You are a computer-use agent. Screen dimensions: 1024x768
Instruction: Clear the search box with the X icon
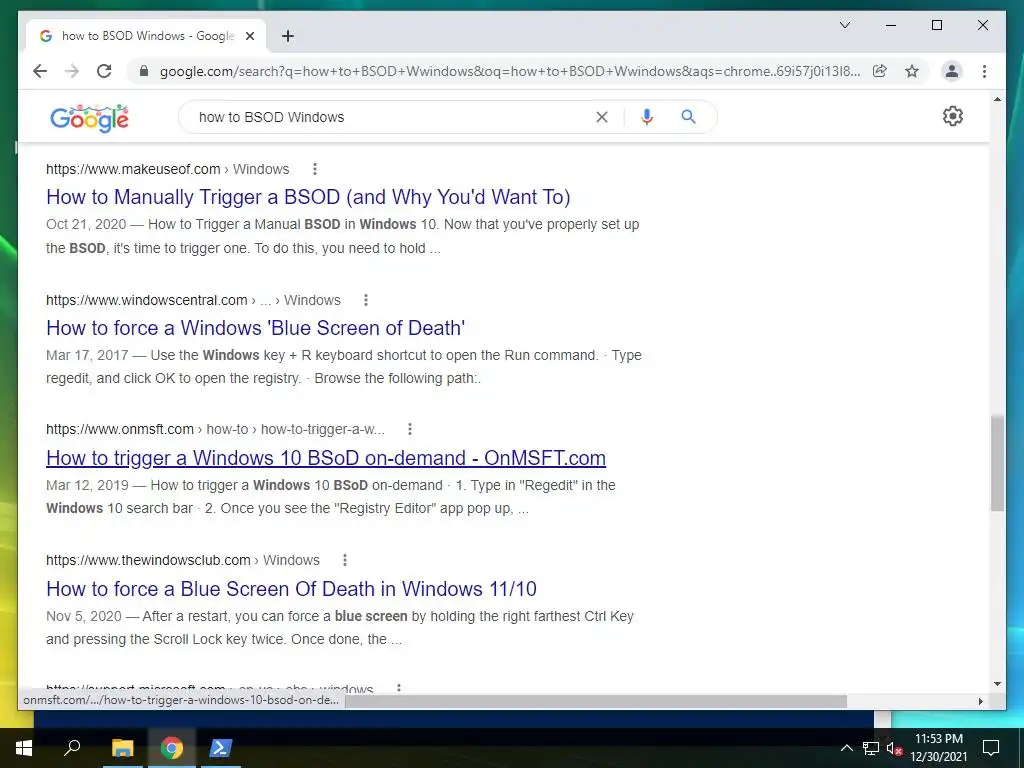pos(601,117)
